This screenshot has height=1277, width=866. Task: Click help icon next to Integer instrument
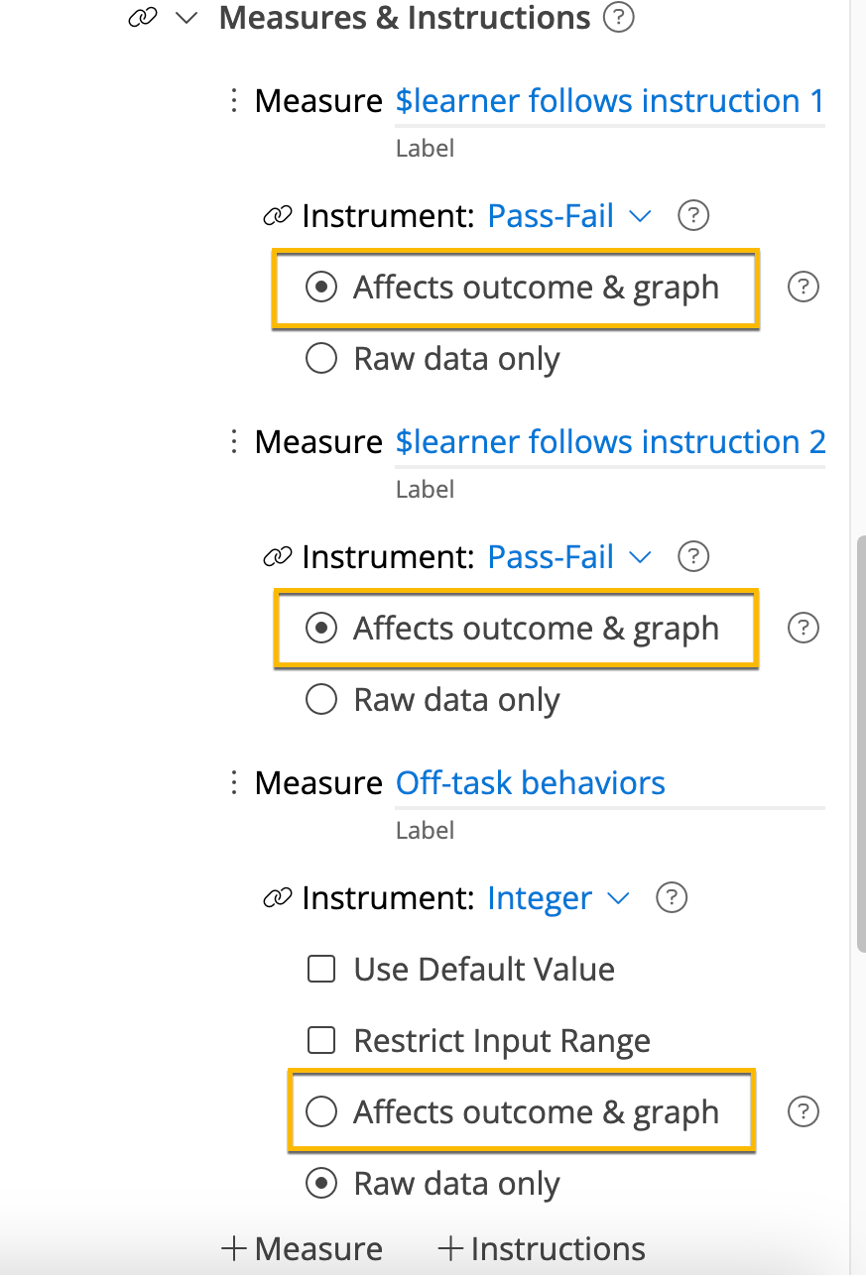(x=671, y=898)
